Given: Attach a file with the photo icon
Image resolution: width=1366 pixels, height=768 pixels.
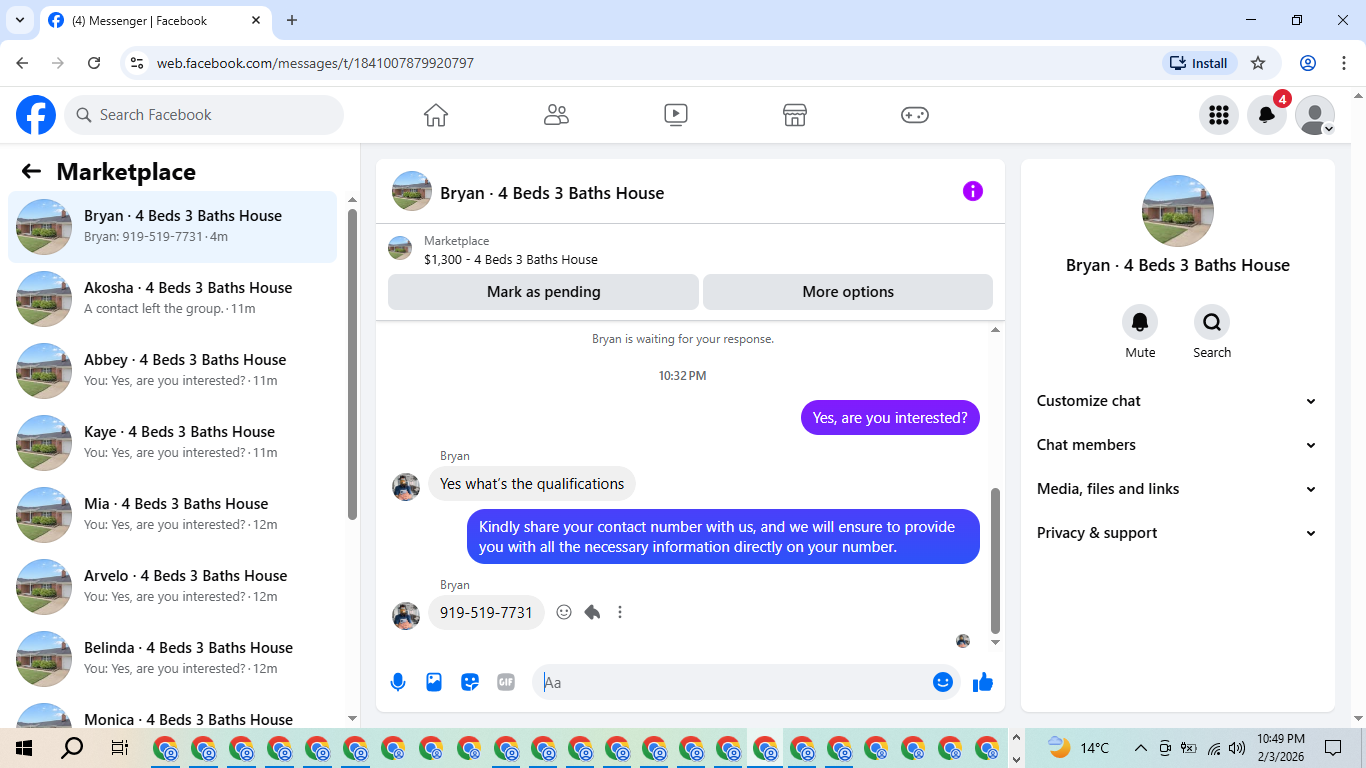Looking at the screenshot, I should click(x=434, y=682).
